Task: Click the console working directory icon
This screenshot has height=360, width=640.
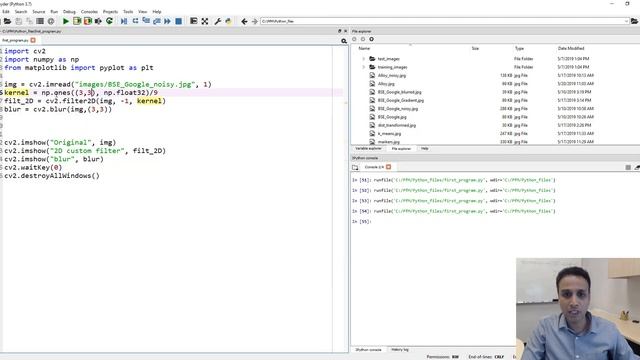Action: coord(355,167)
